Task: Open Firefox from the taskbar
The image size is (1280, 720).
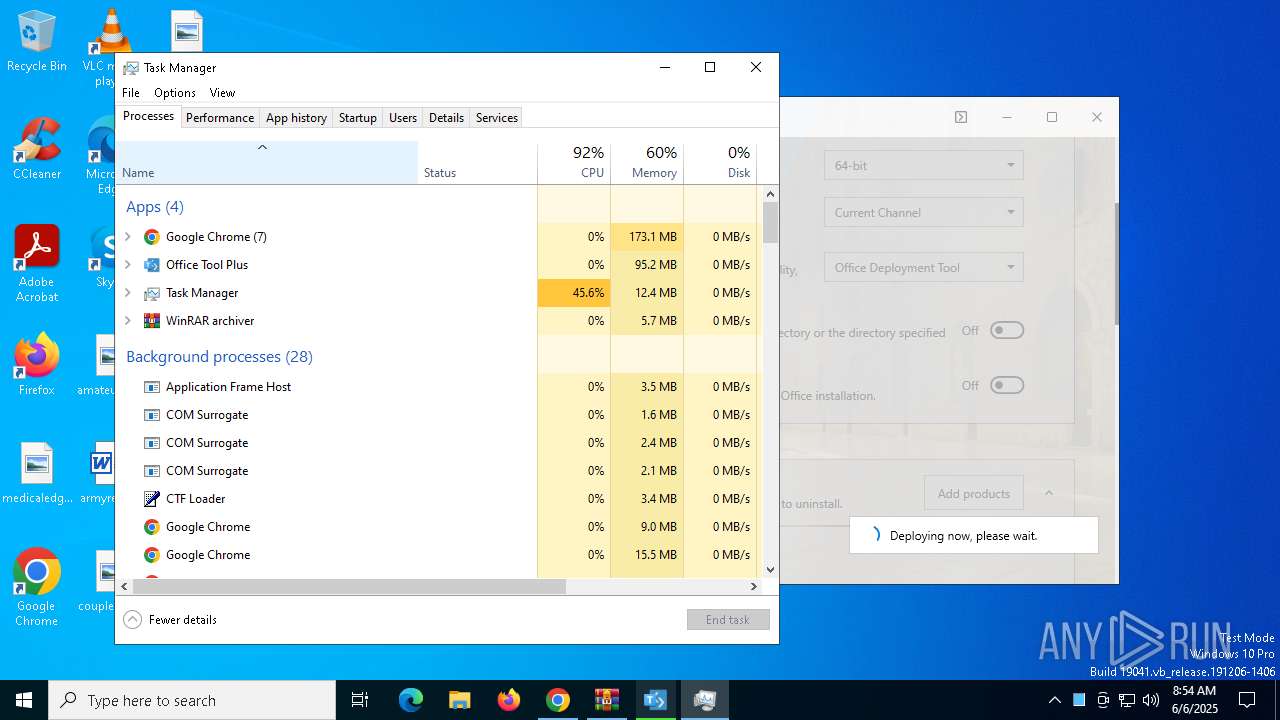Action: 508,700
